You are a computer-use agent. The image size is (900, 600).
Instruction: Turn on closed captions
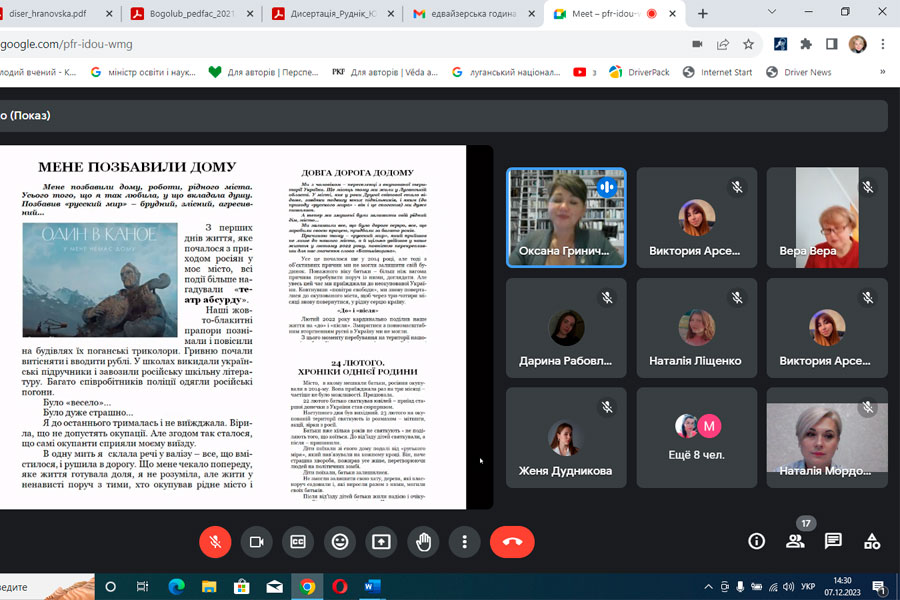click(x=297, y=541)
